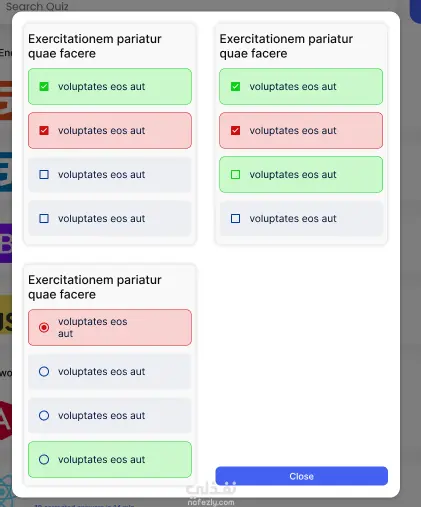Select green radio option in third card
The height and width of the screenshot is (507, 421).
click(44, 460)
